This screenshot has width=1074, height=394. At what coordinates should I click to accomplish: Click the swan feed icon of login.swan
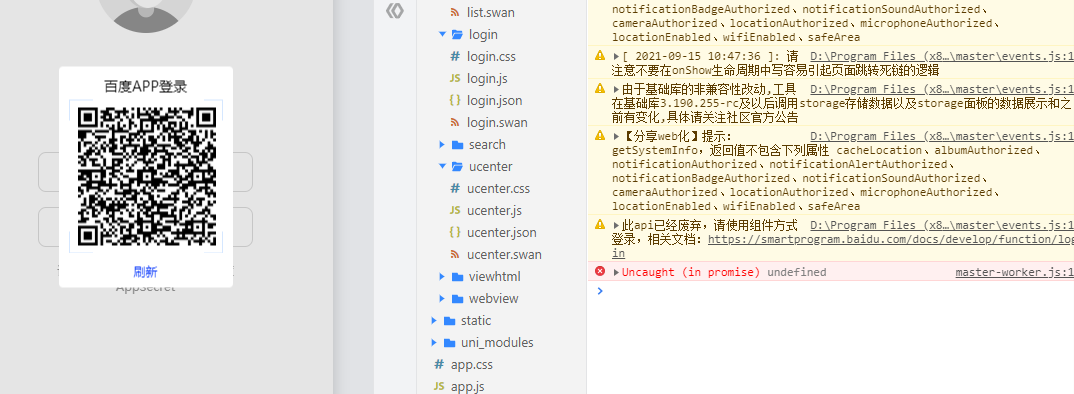(455, 122)
